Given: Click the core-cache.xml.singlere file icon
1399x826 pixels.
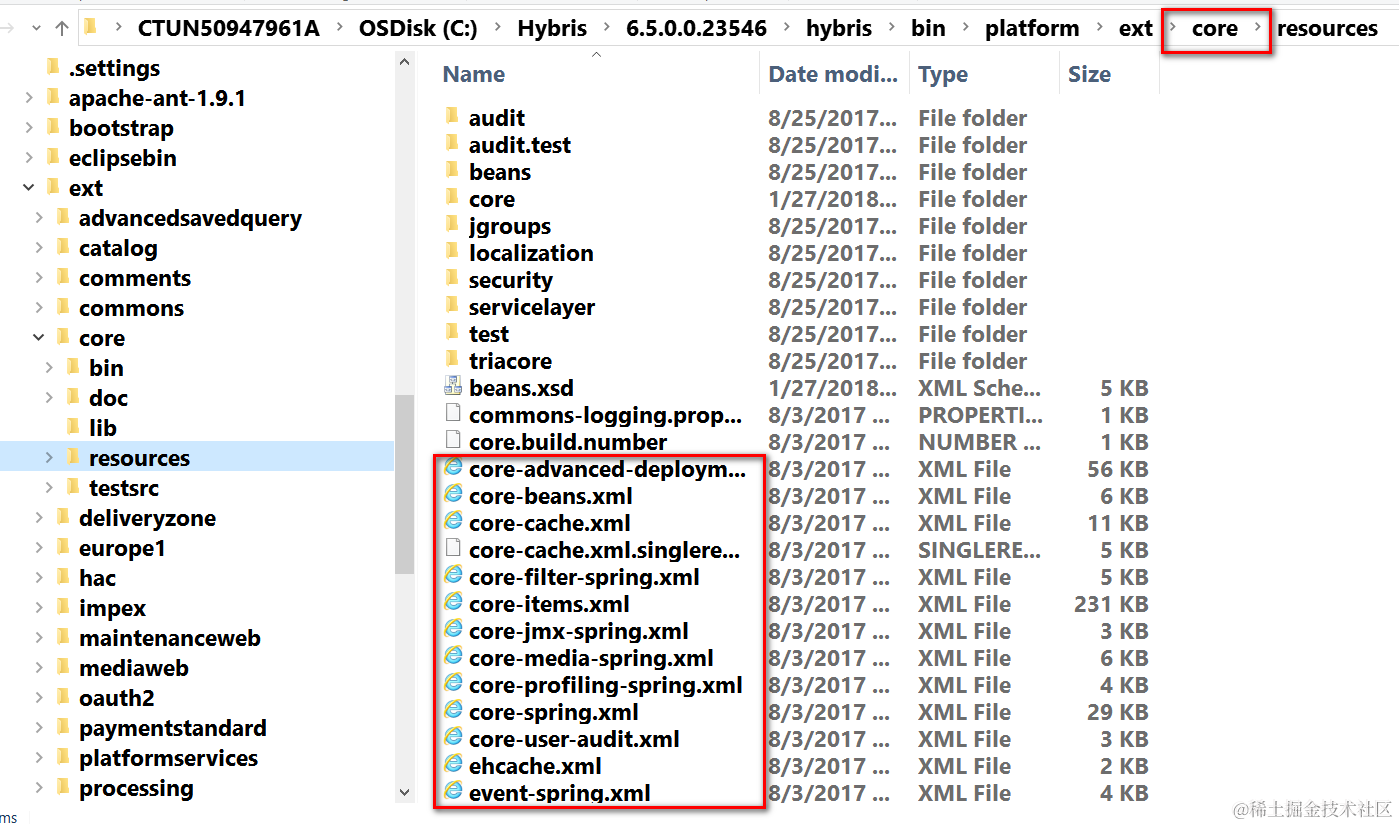Looking at the screenshot, I should click(453, 549).
